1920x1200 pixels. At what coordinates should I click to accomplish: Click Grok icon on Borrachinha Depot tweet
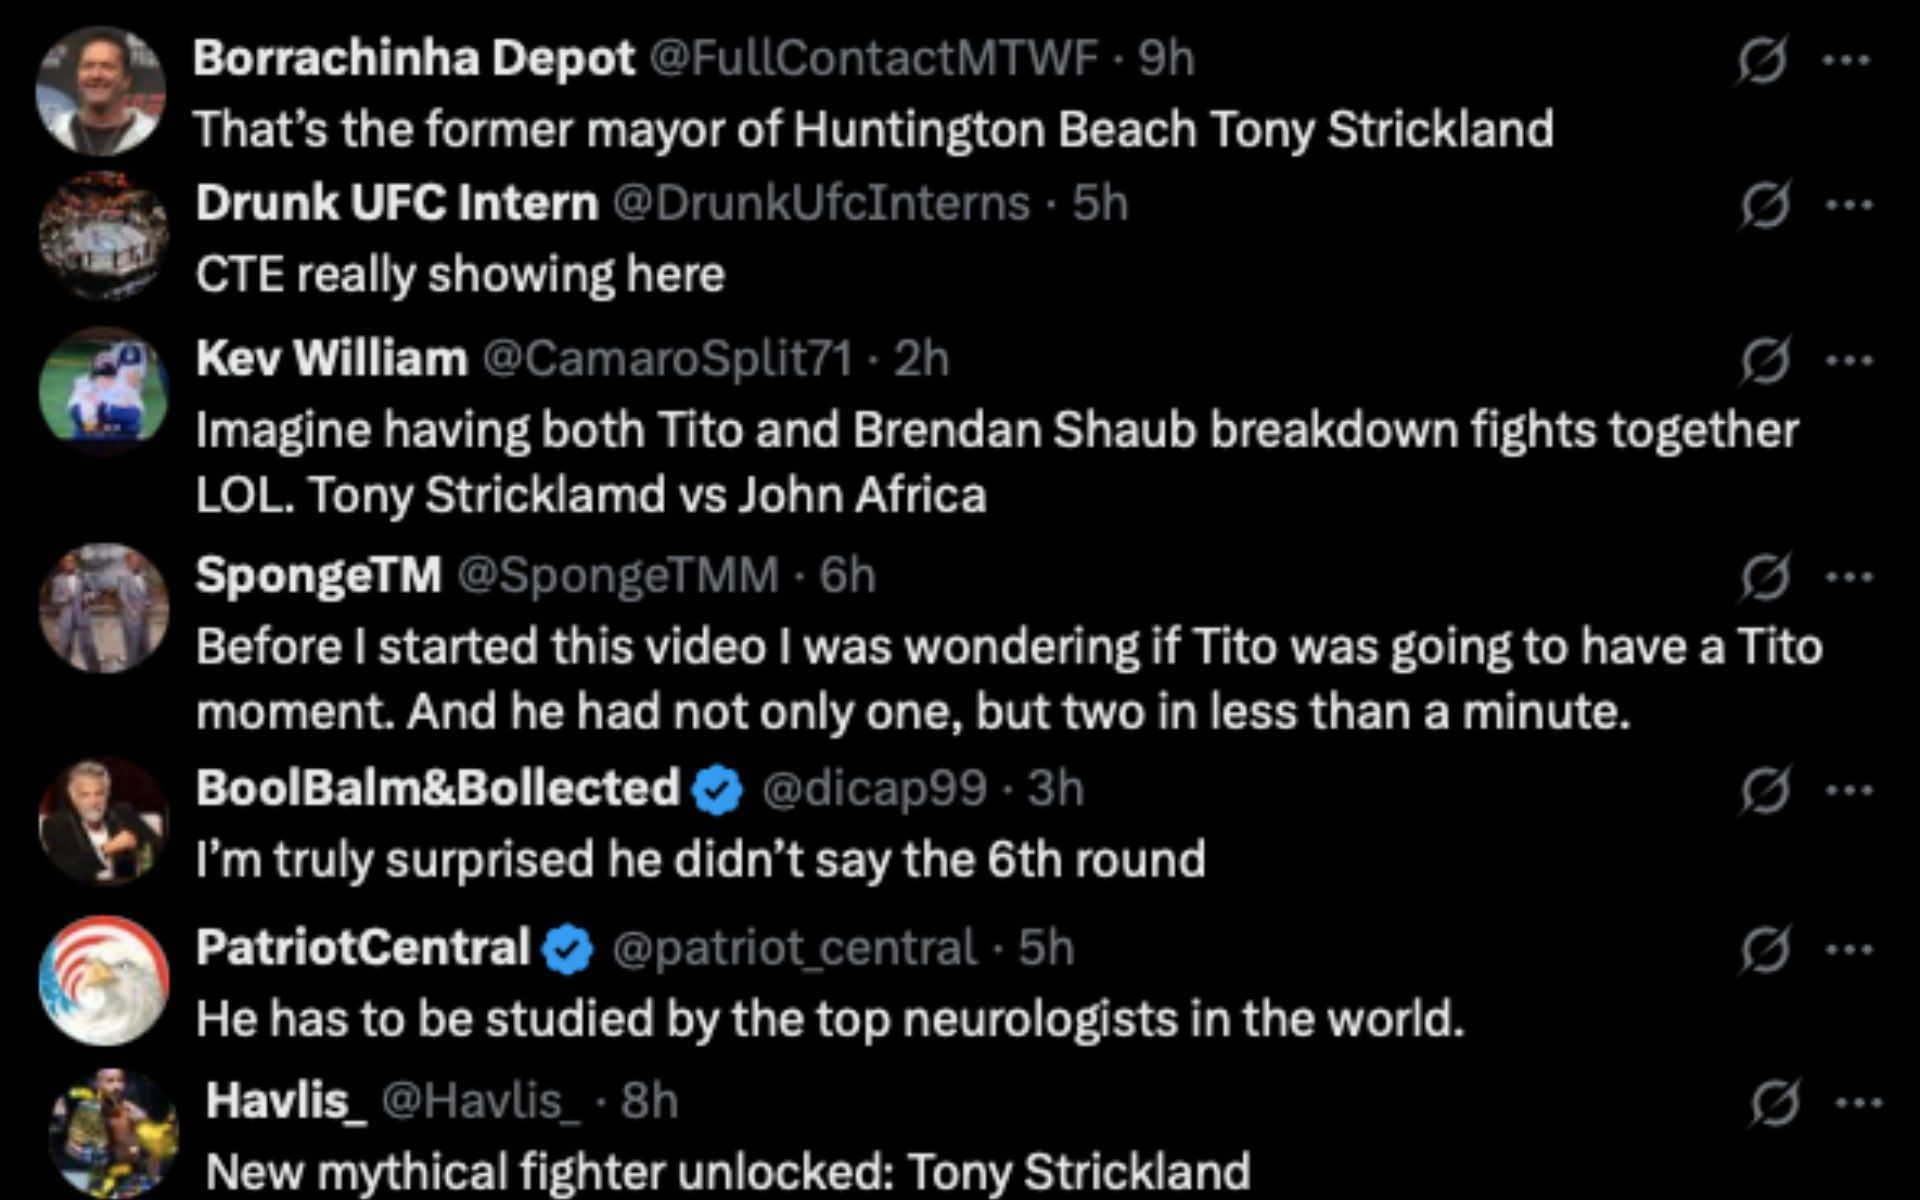pyautogui.click(x=1761, y=61)
